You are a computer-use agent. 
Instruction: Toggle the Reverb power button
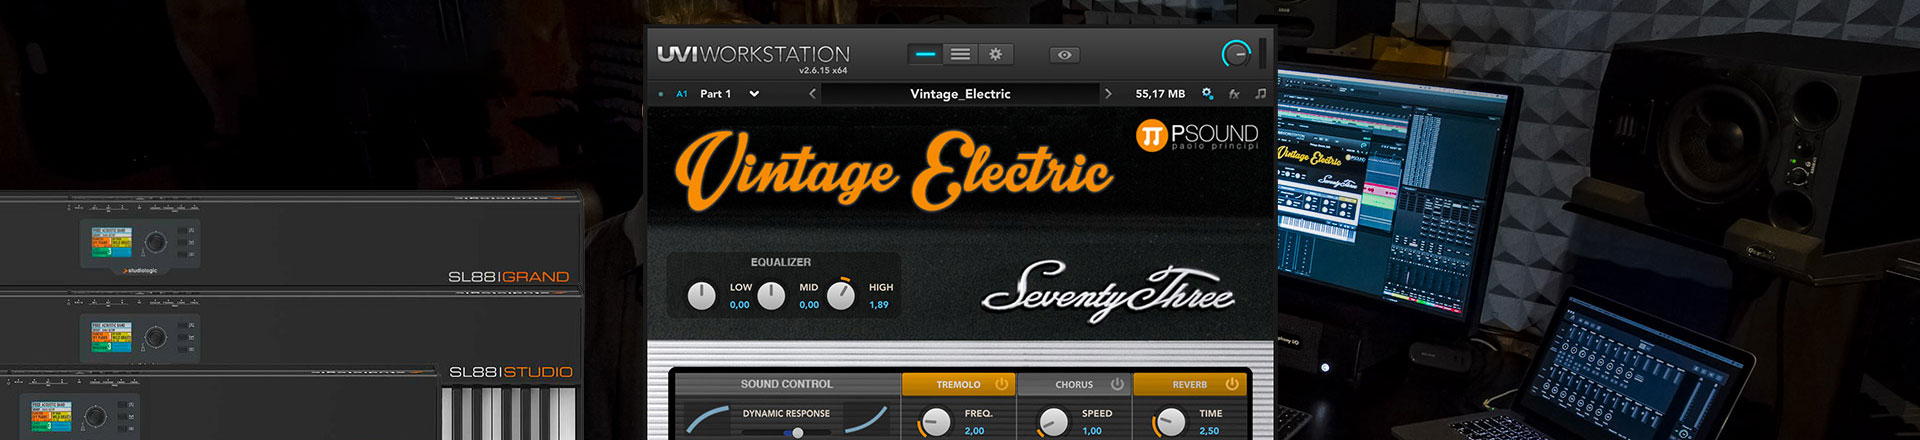[x=1232, y=384]
